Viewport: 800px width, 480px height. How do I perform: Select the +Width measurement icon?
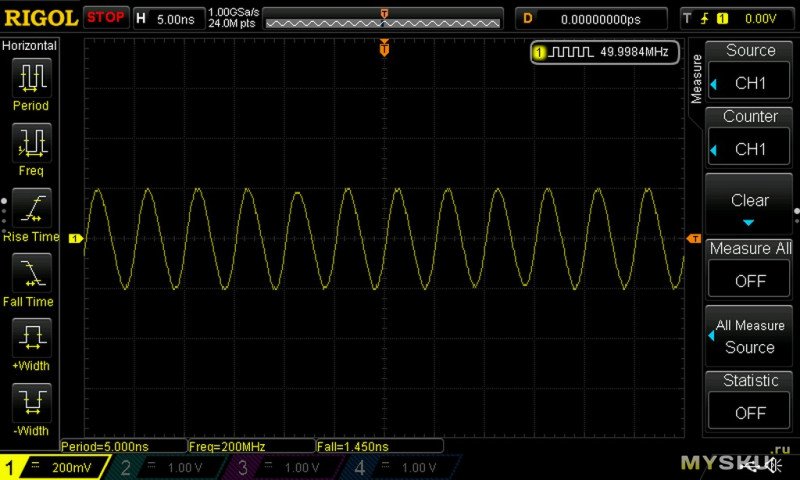click(x=31, y=338)
